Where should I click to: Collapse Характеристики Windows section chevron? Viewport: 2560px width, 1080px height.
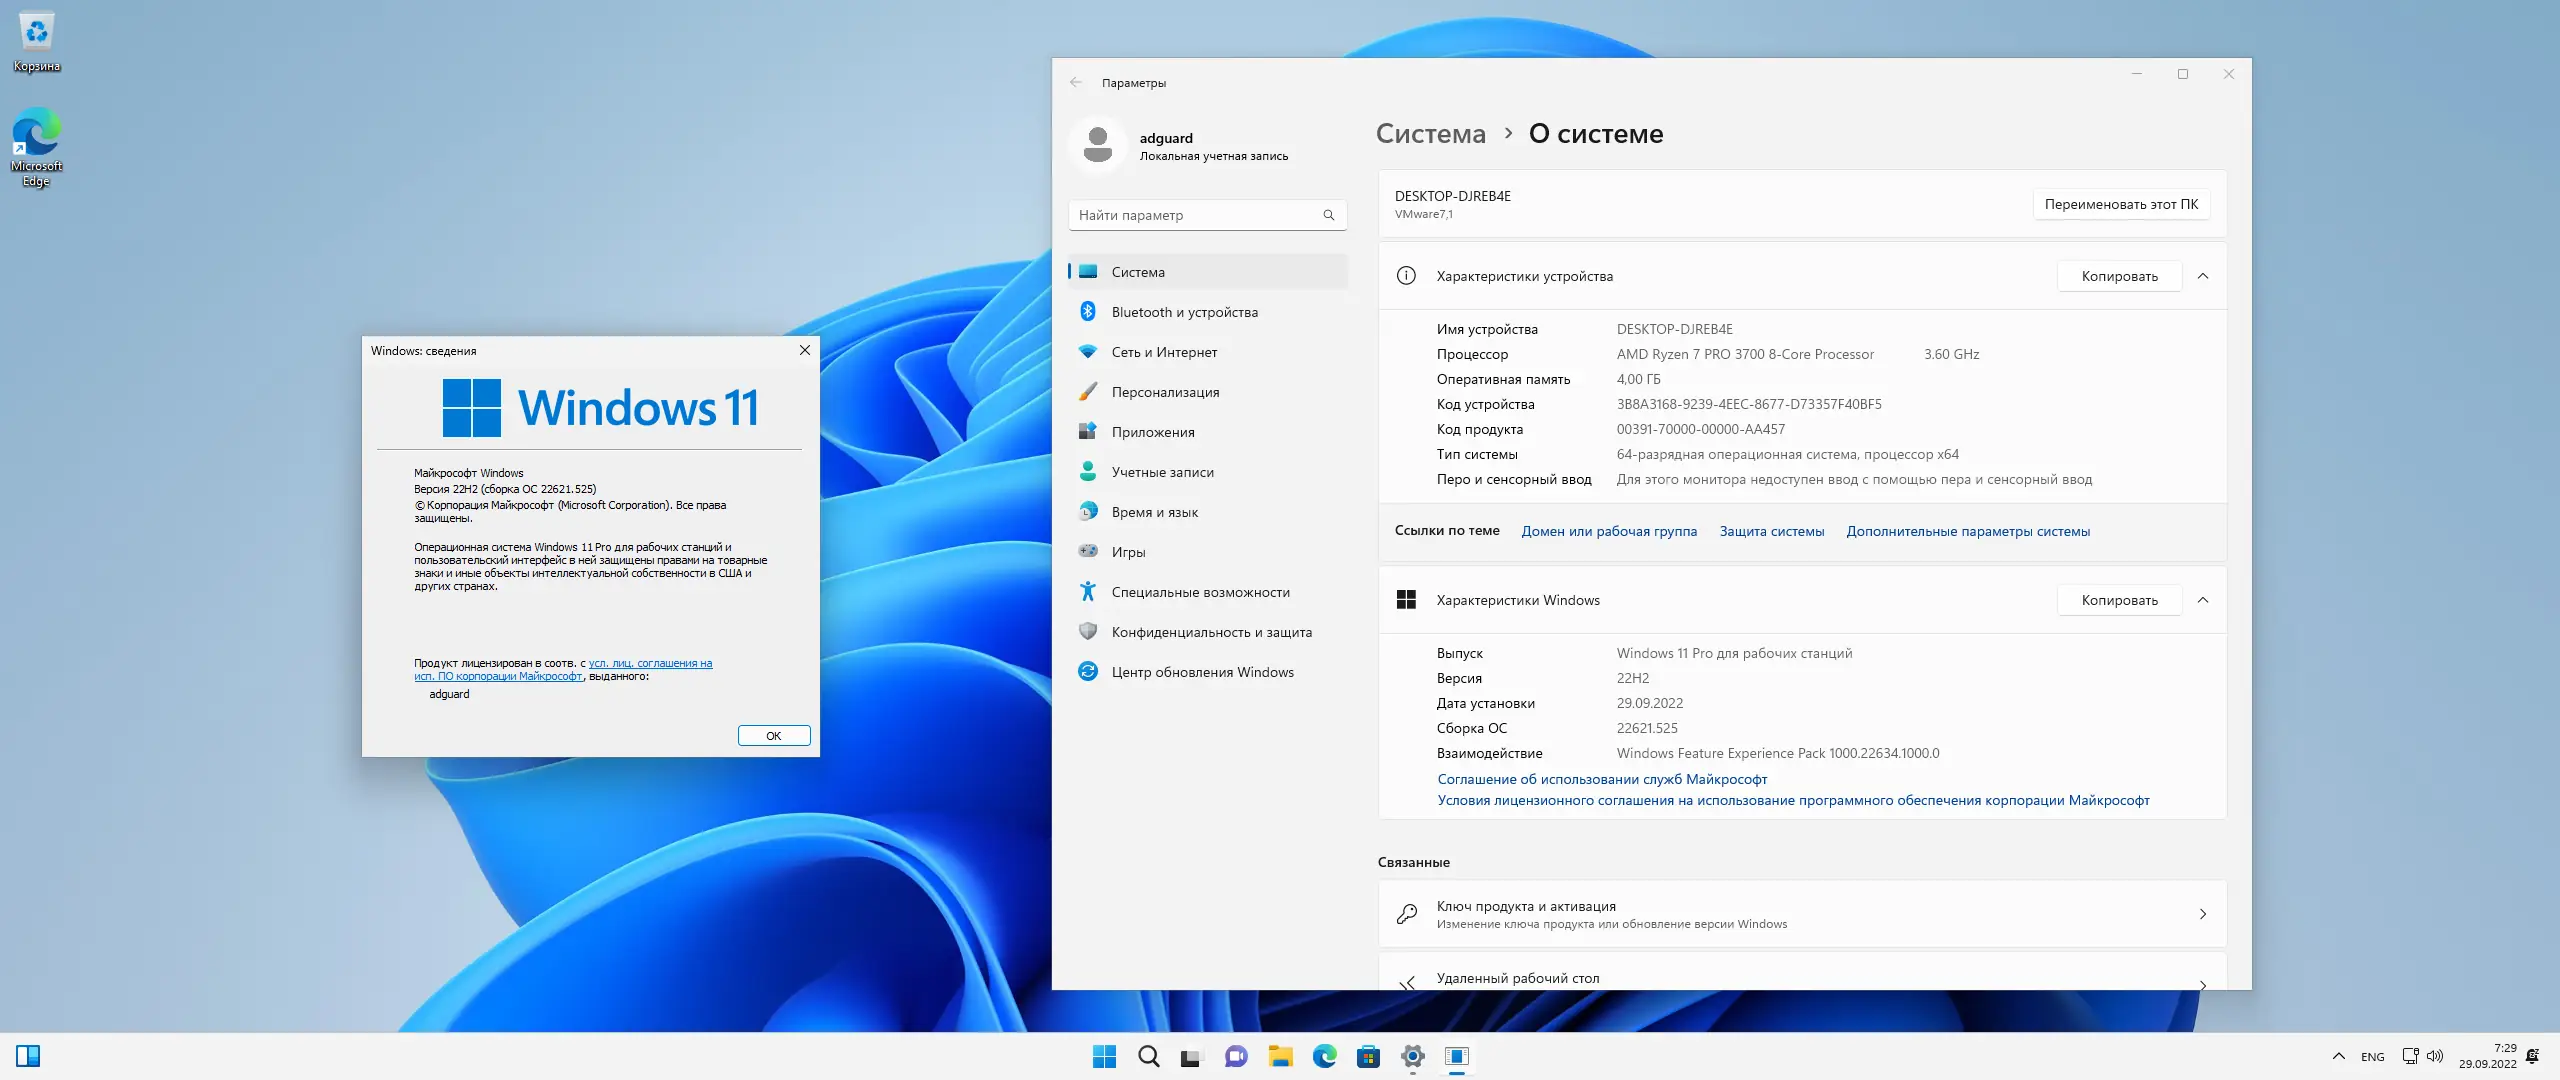(x=2203, y=600)
